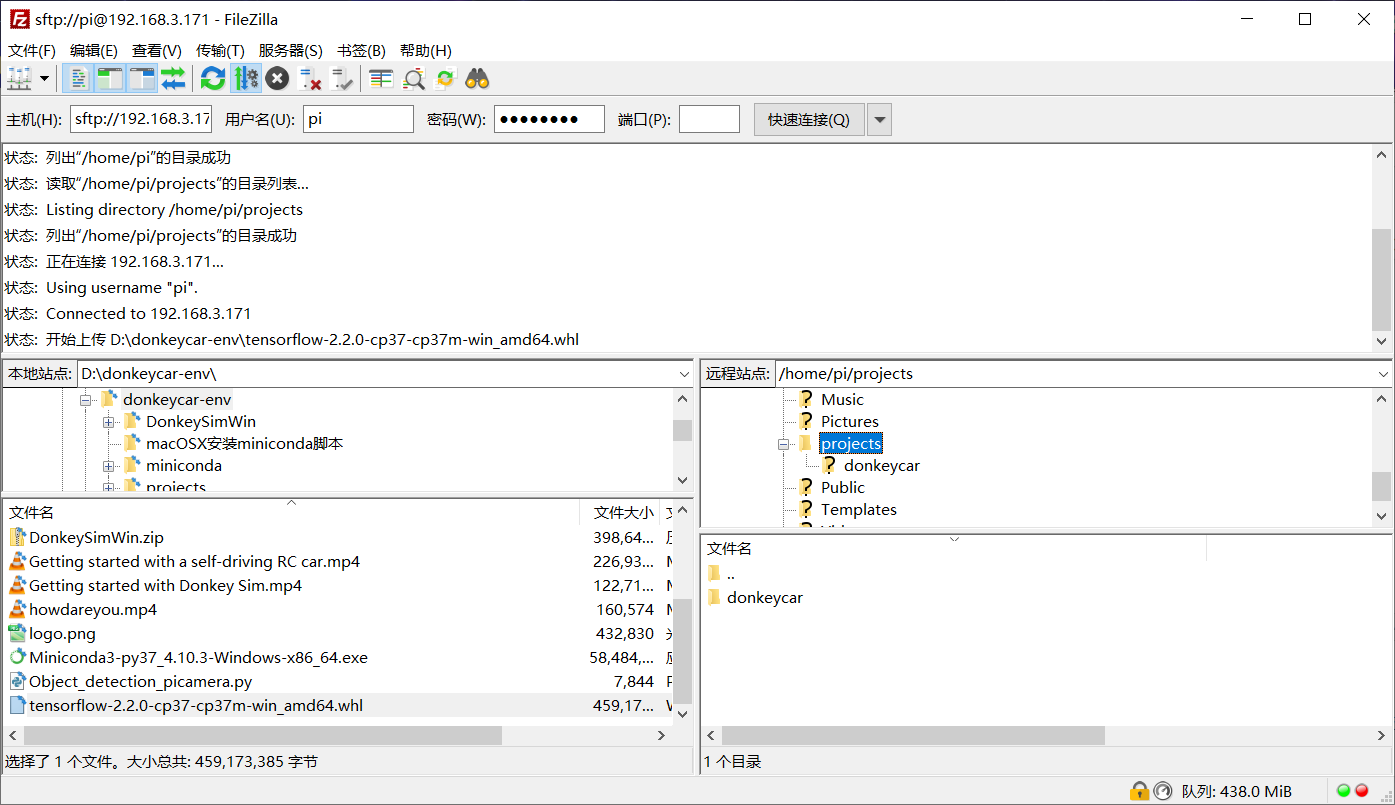The width and height of the screenshot is (1395, 805).
Task: Search for files with the binoculars icon
Action: [477, 78]
